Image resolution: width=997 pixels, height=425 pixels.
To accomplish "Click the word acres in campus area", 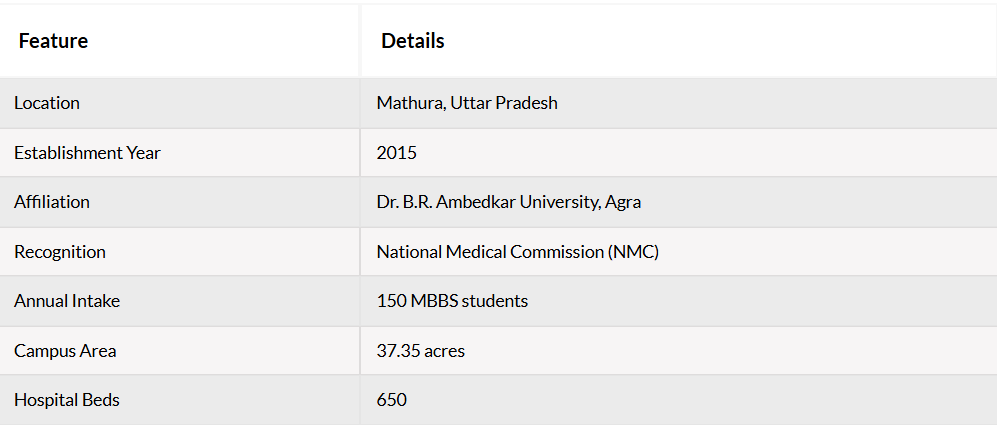I will pos(444,352).
